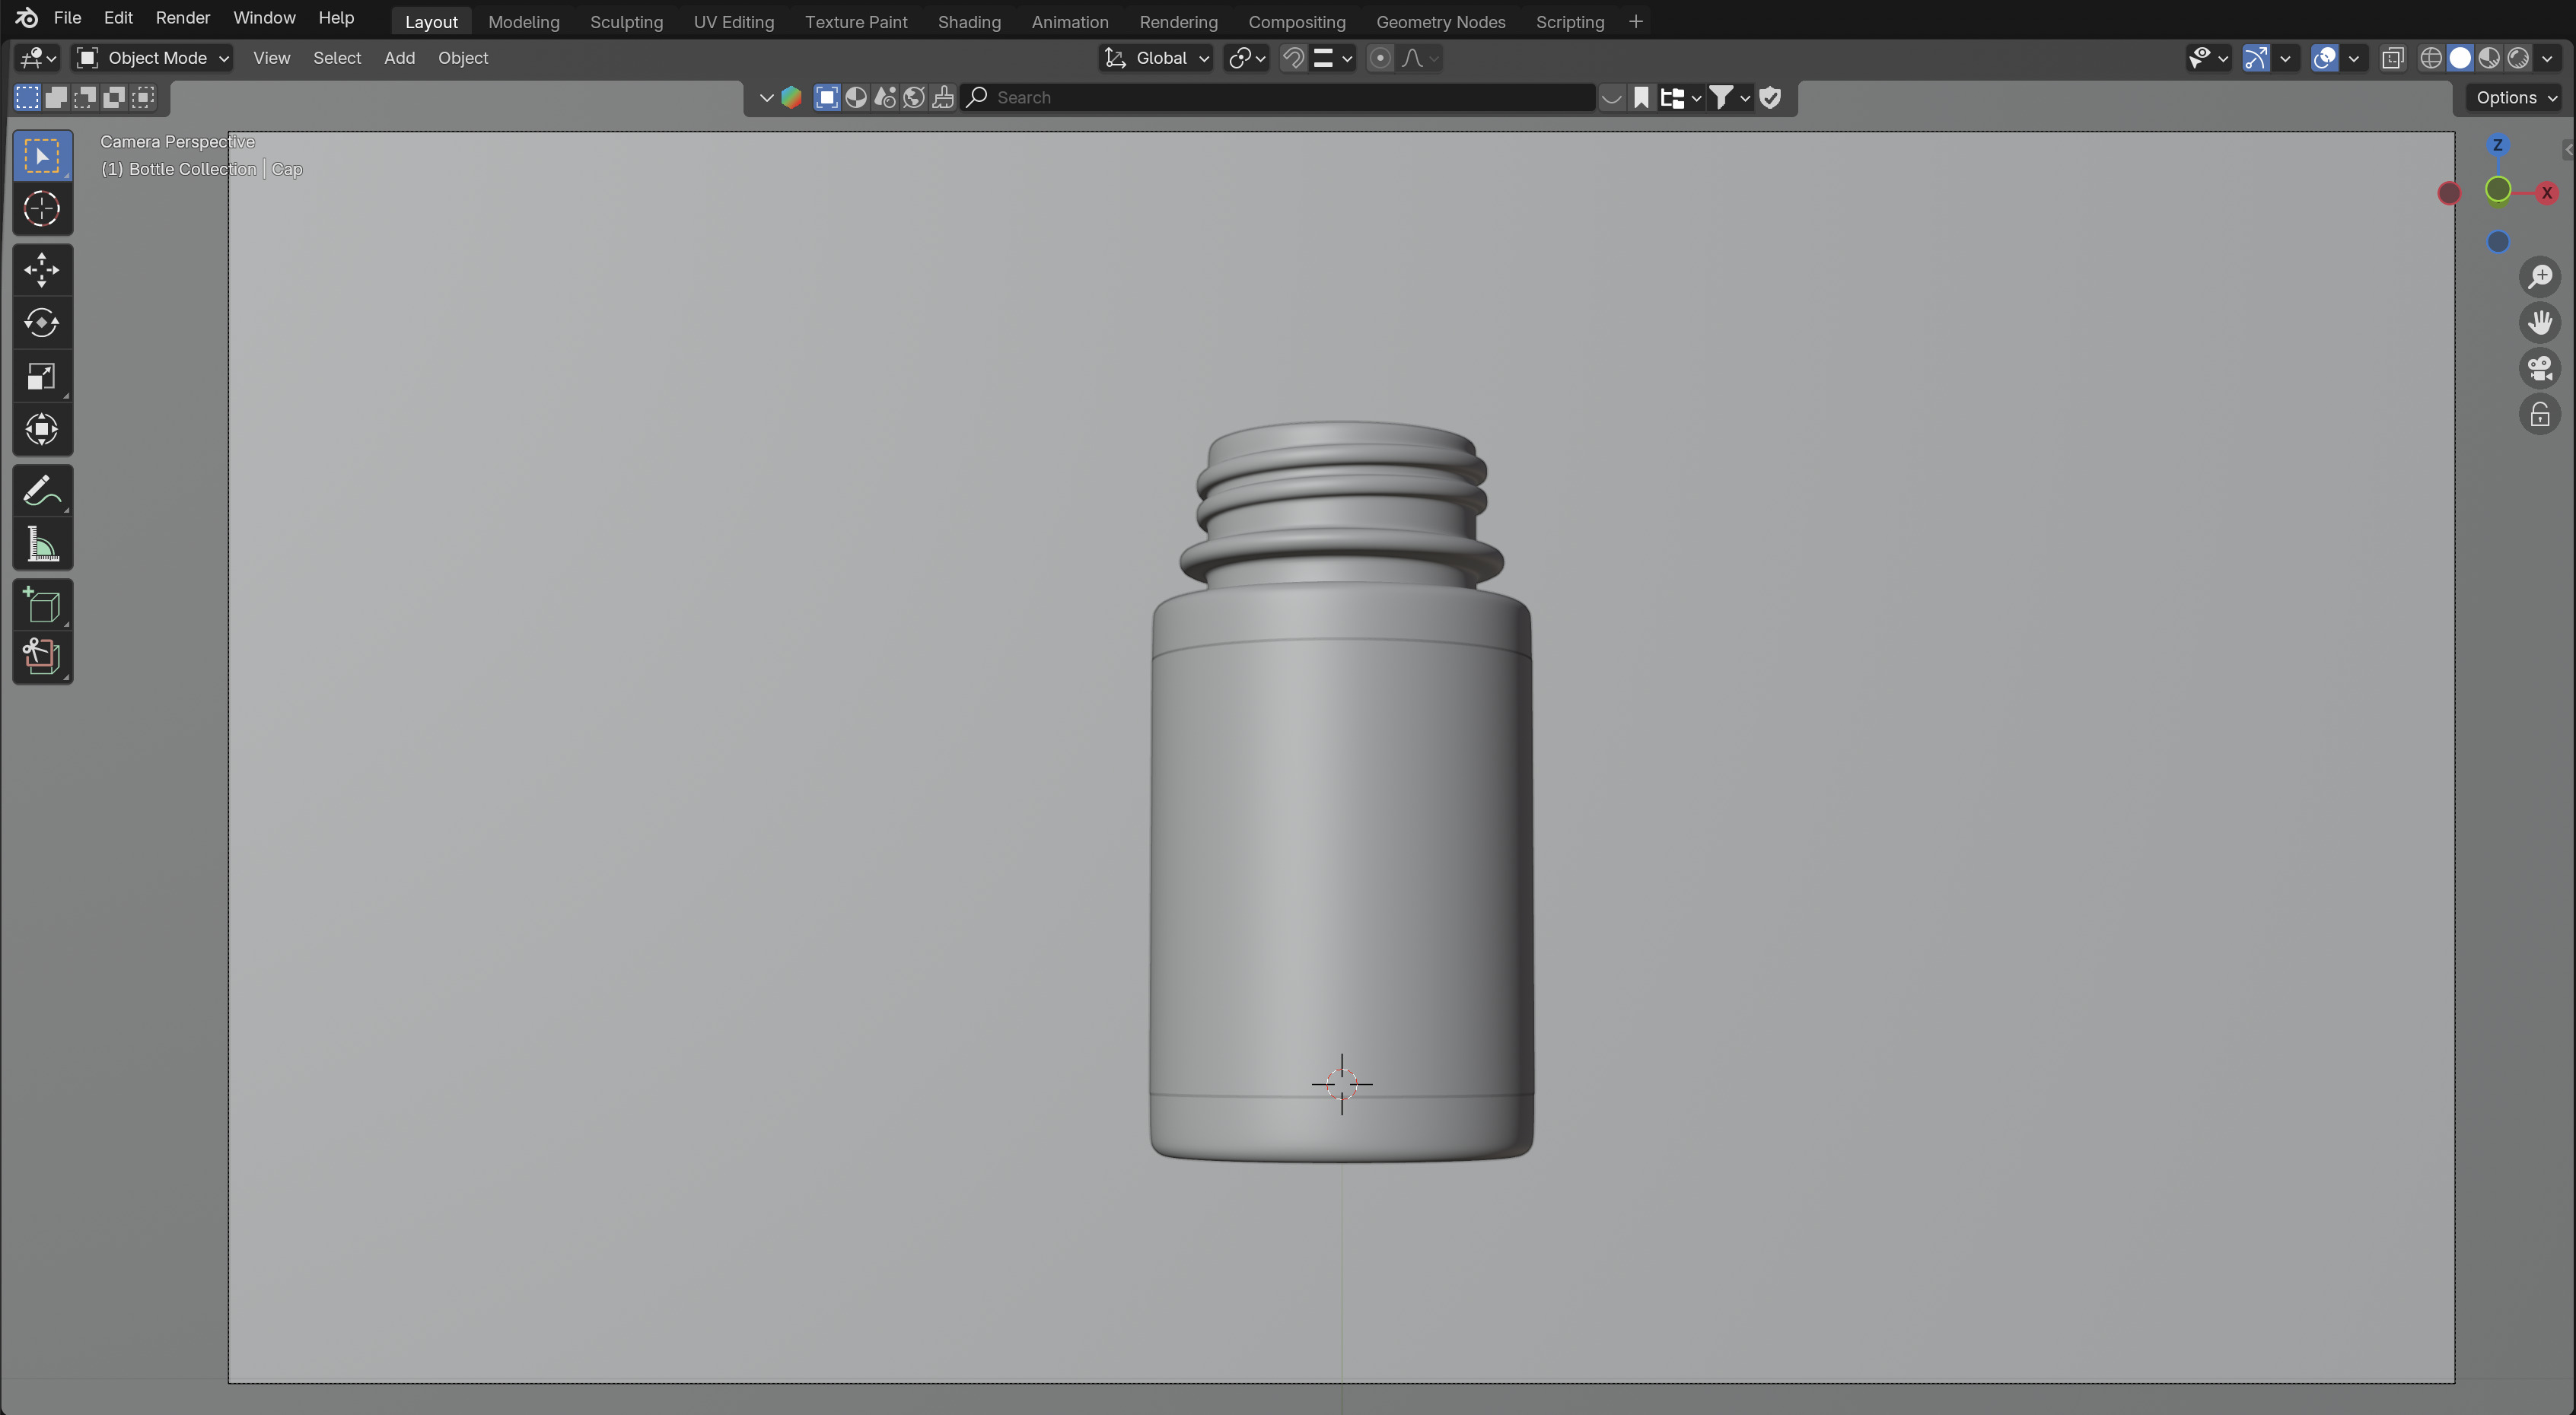Choose the Annotate pencil tool

(x=42, y=491)
